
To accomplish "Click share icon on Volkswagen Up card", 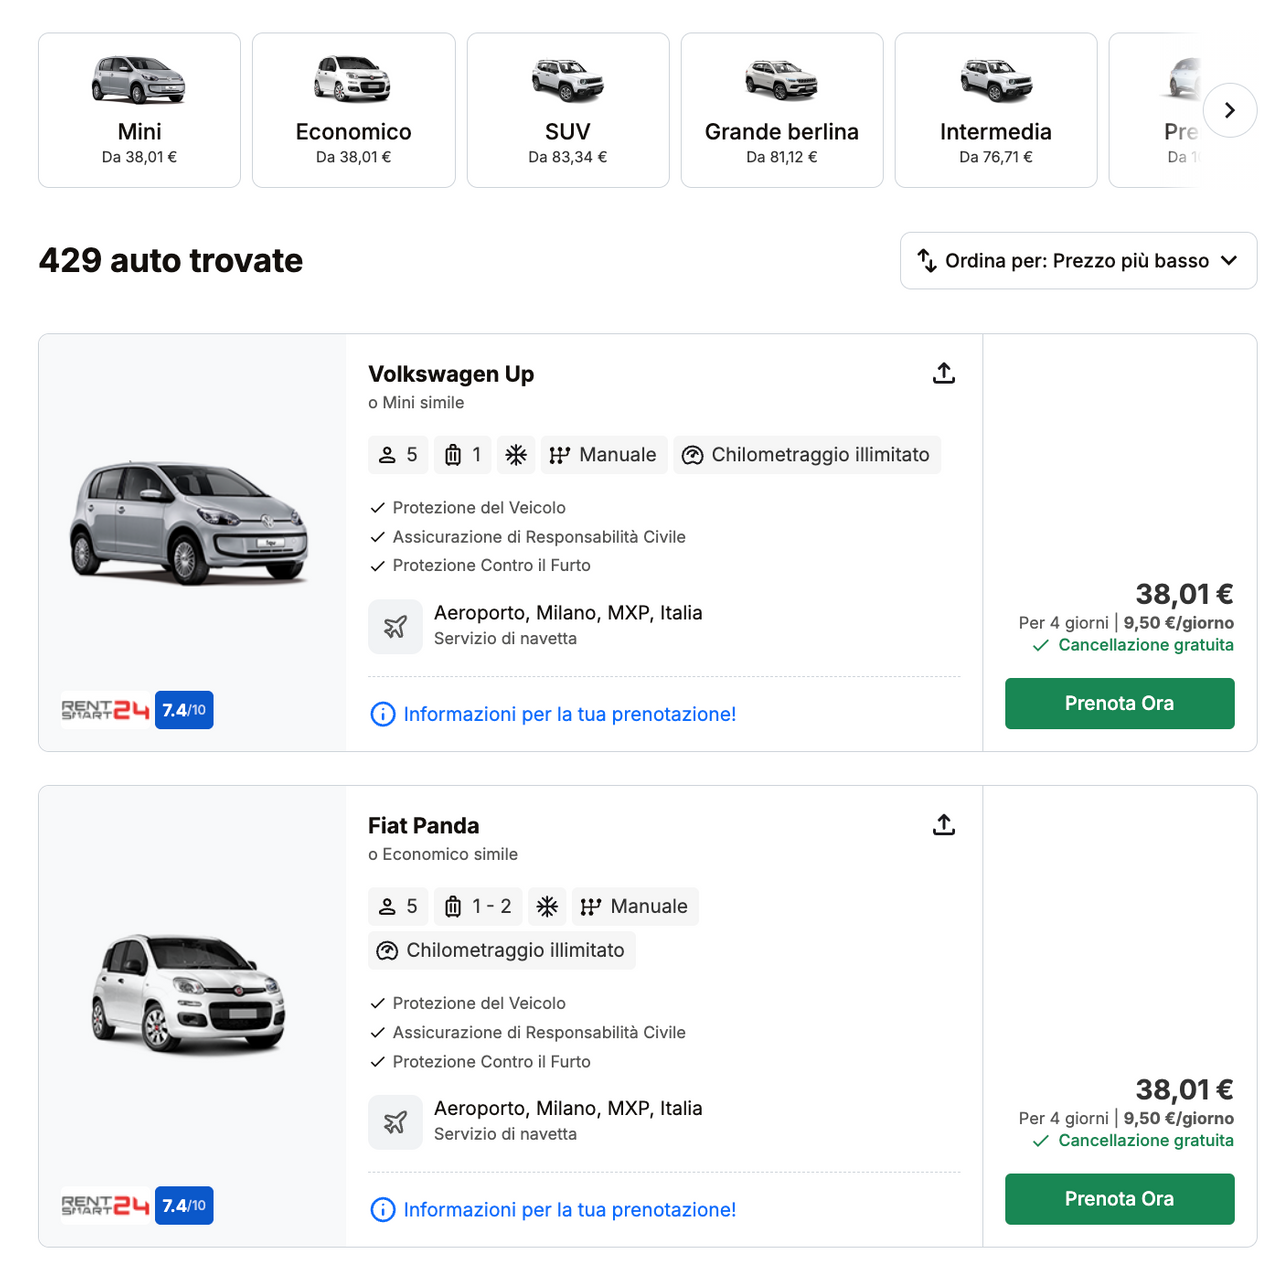I will pos(944,373).
